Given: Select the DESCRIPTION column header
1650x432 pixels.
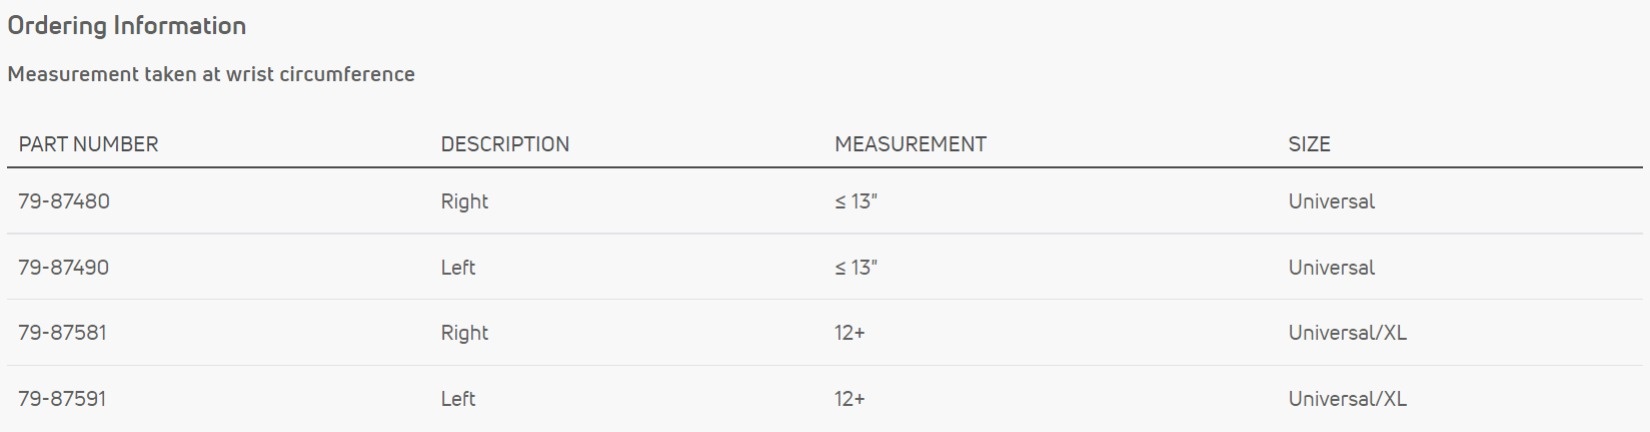Looking at the screenshot, I should pyautogui.click(x=505, y=144).
